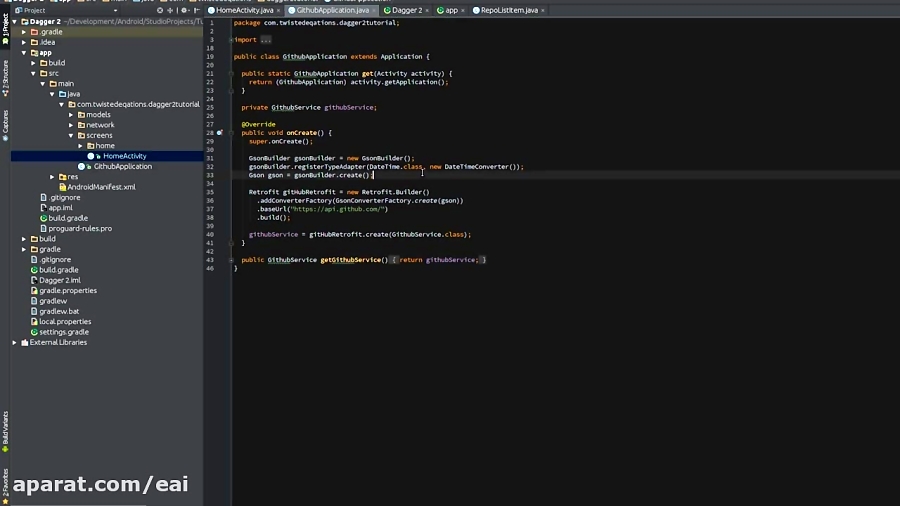
Task: Click the collapse-all icon in Project panel
Action: pos(170,10)
